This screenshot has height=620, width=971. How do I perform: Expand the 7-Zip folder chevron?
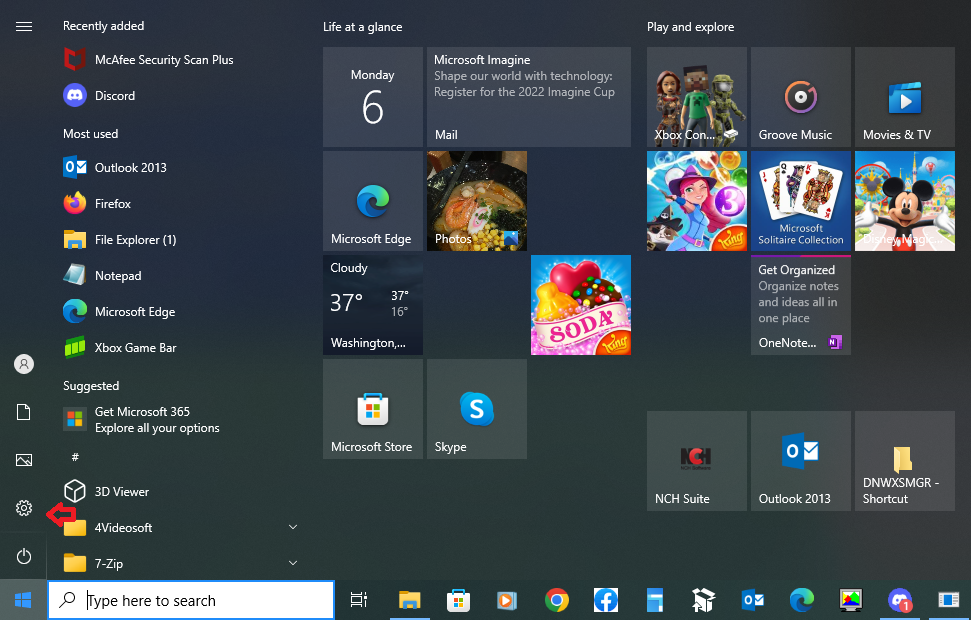pos(293,563)
